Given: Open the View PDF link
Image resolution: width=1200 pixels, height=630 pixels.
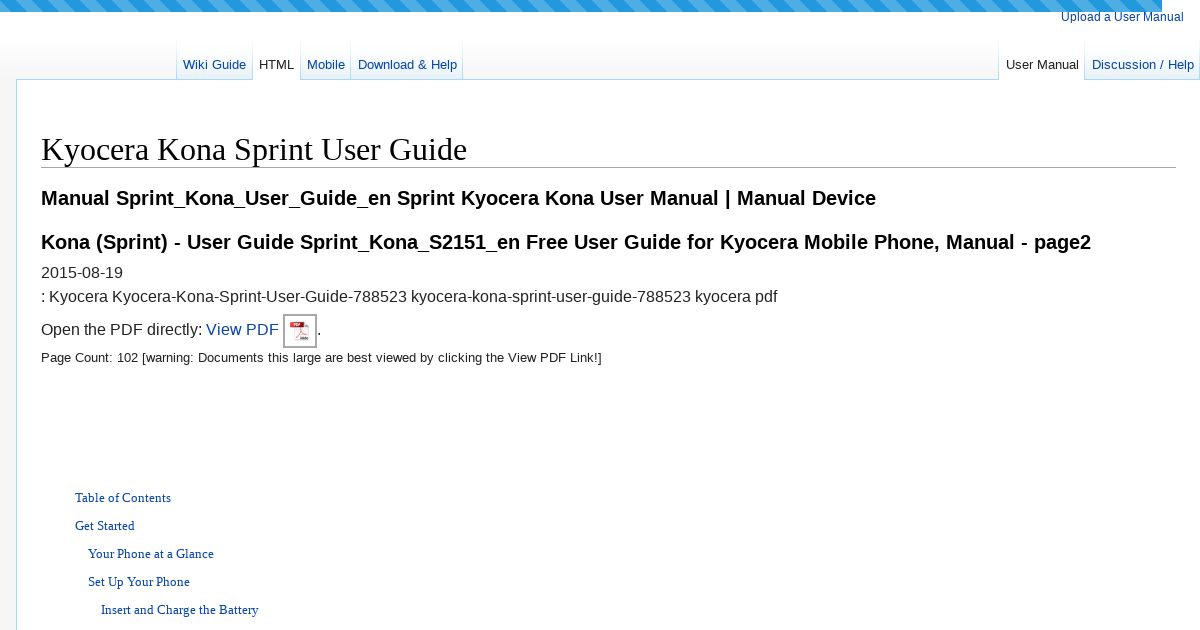Looking at the screenshot, I should click(x=242, y=330).
